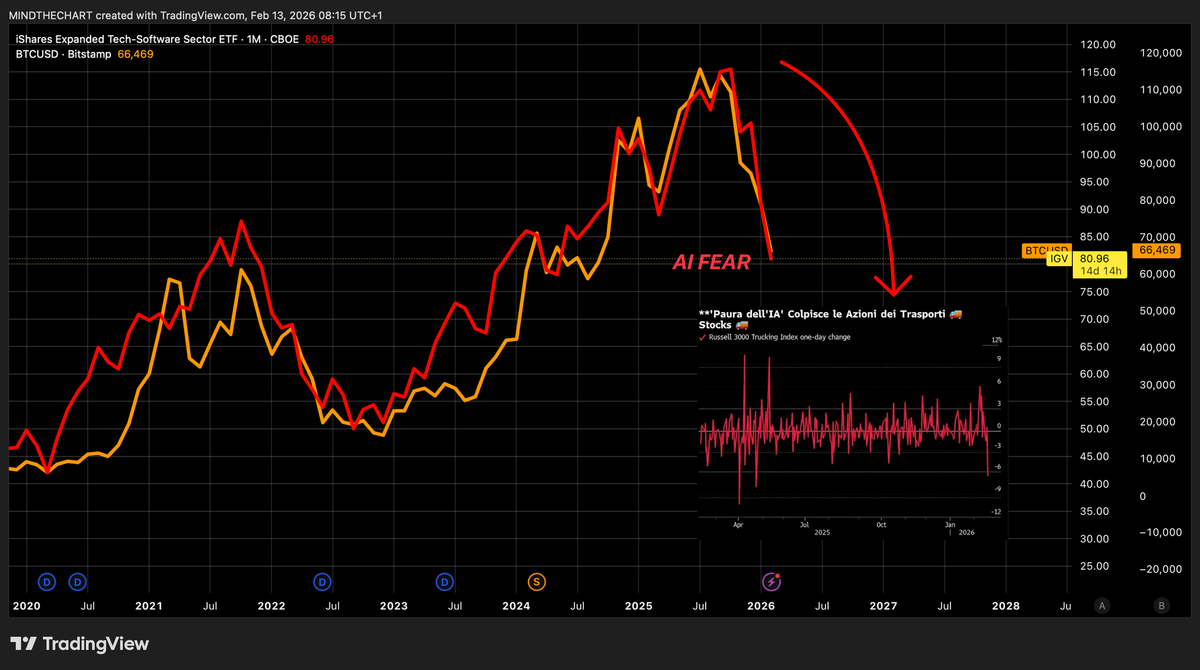This screenshot has width=1200, height=670.
Task: Select the orange BTCUSD label on the axis
Action: pyautogui.click(x=1046, y=249)
